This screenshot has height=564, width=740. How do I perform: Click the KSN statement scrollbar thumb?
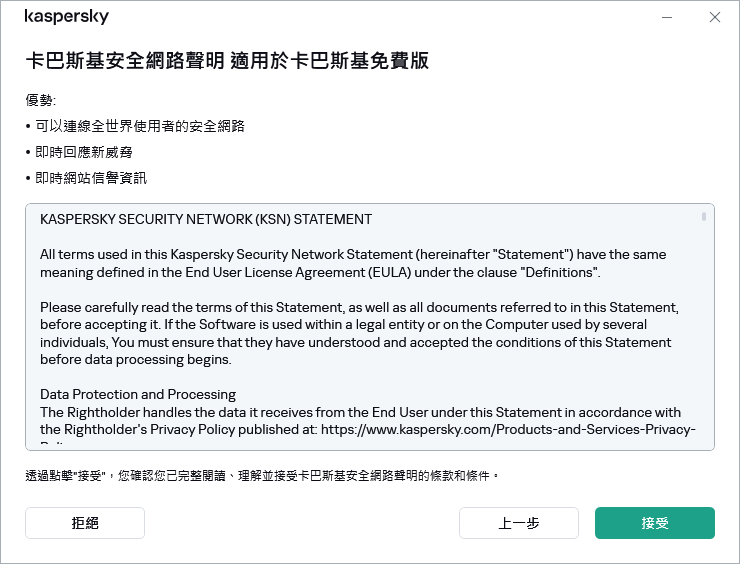tap(704, 216)
